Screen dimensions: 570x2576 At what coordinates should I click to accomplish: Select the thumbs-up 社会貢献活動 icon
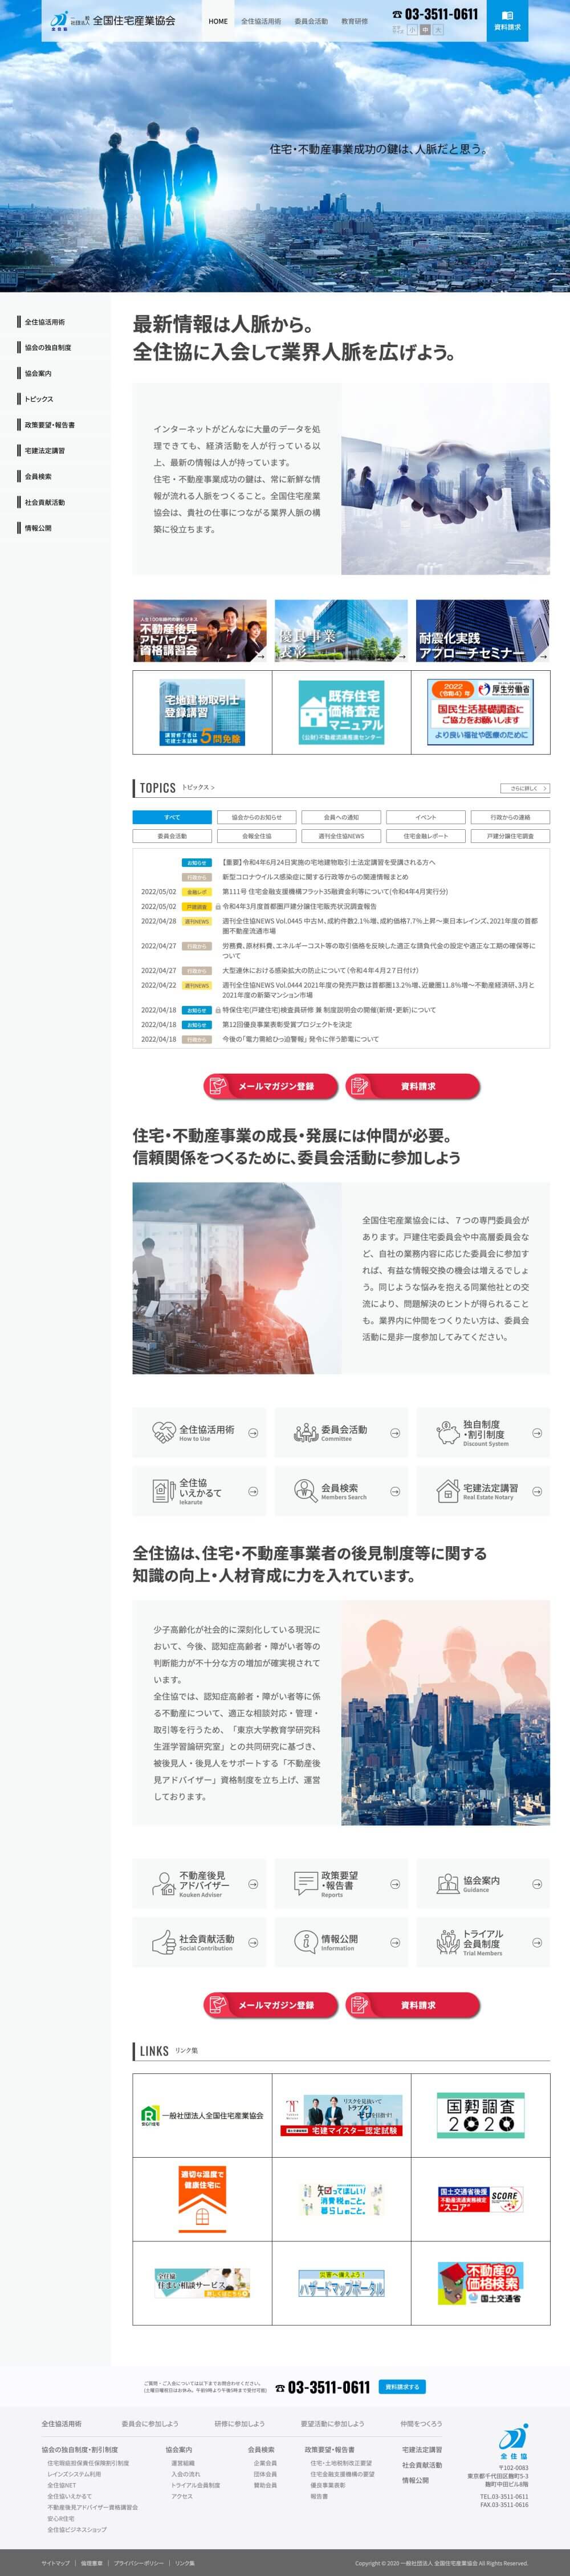[x=163, y=1942]
